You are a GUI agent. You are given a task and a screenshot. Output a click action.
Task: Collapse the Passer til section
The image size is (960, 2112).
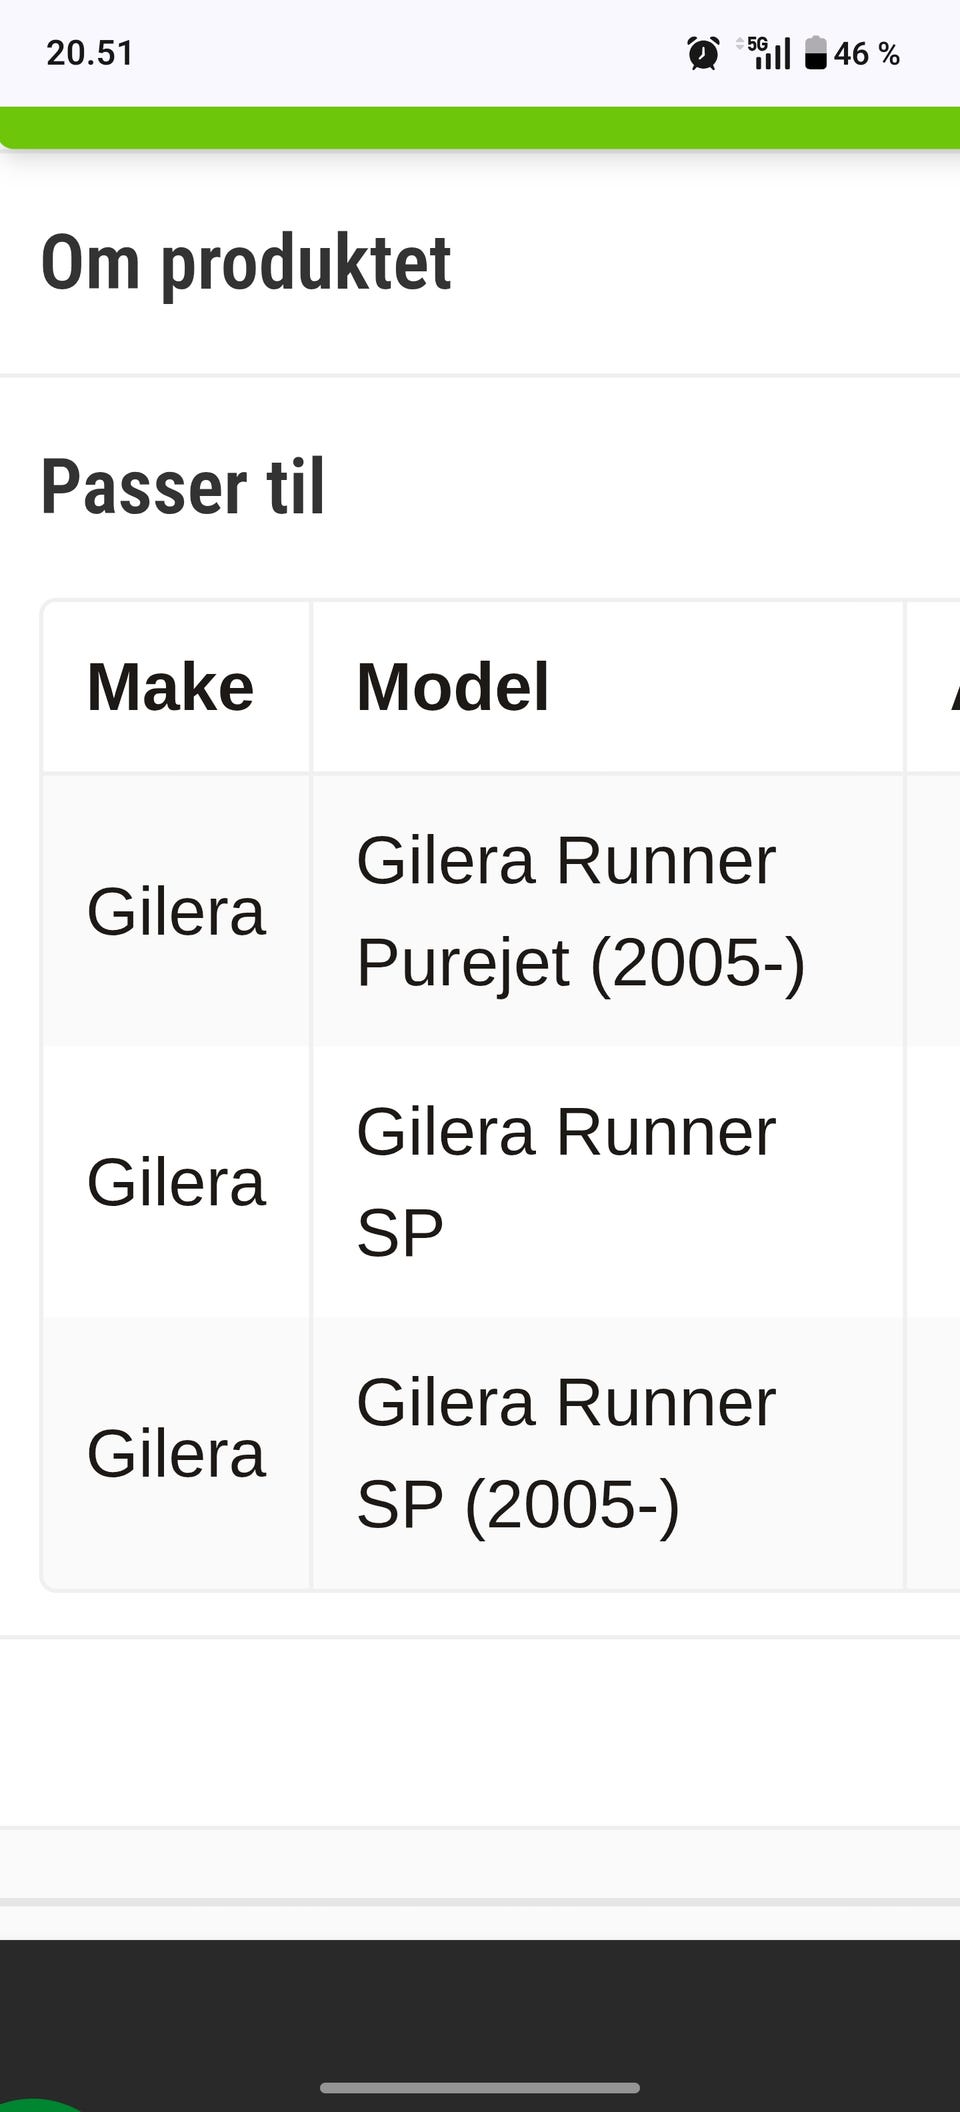(x=183, y=487)
